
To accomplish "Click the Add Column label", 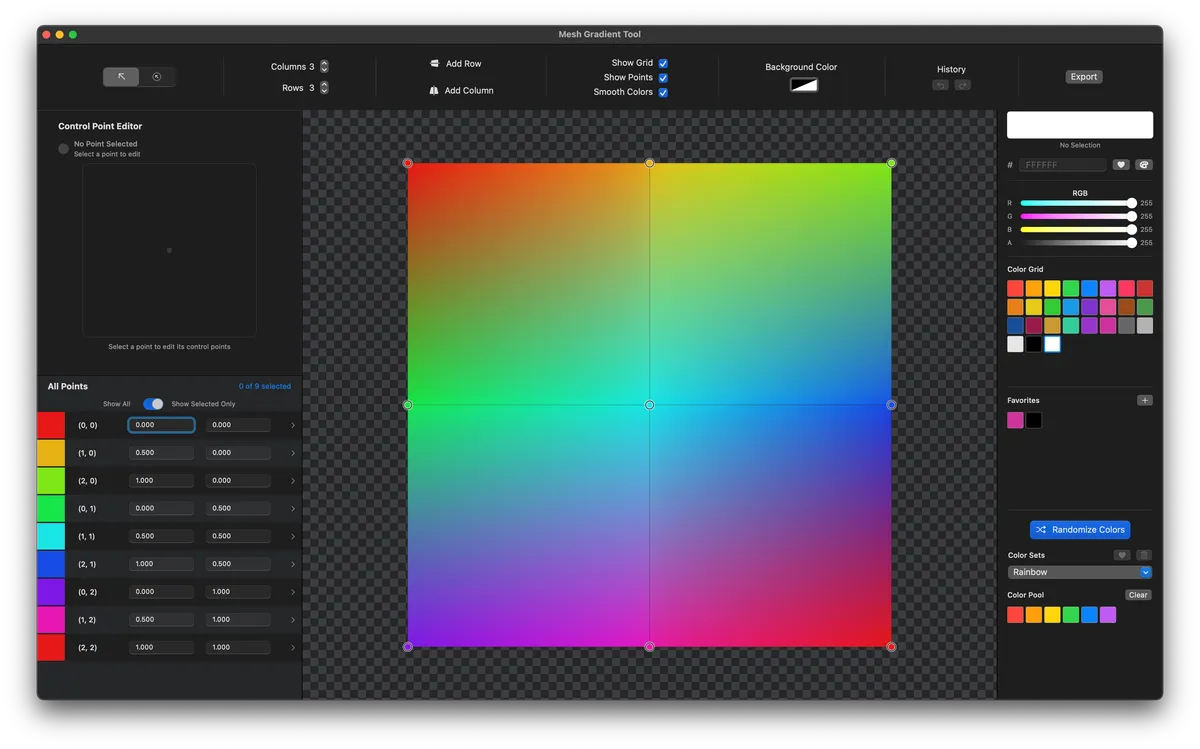I will pos(469,90).
